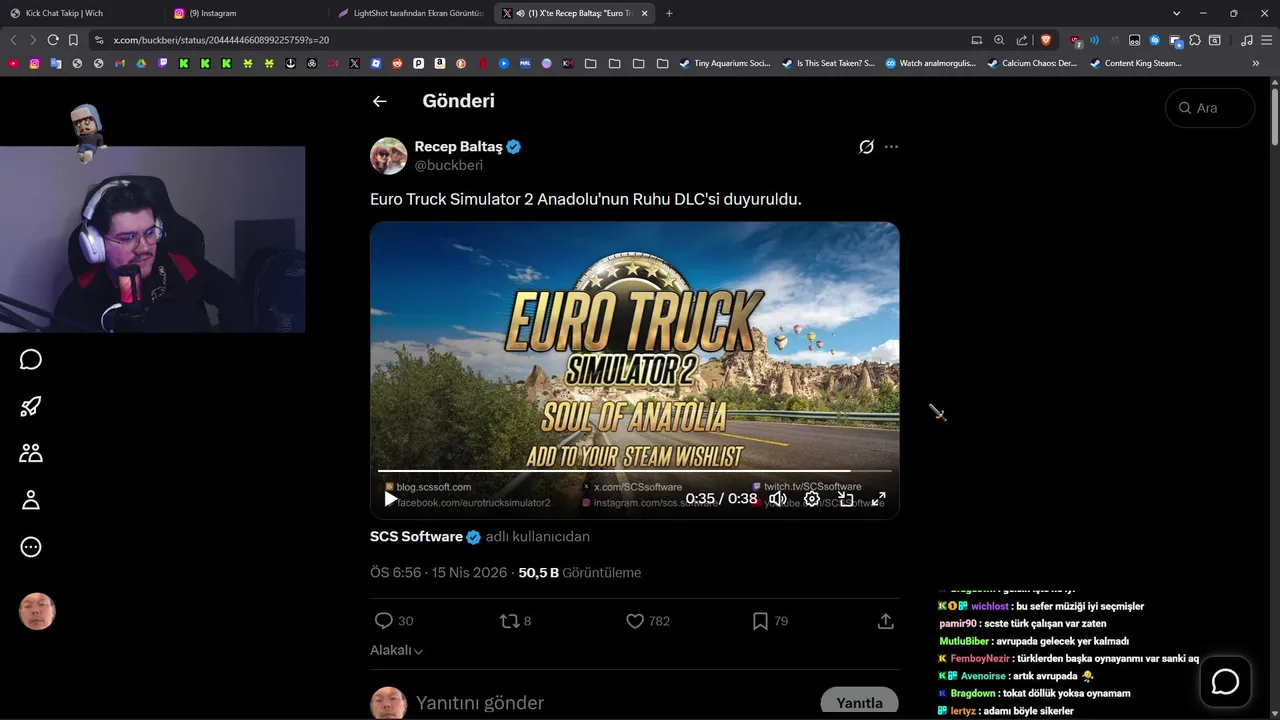Seek on the video progress bar
The width and height of the screenshot is (1280, 720).
[634, 470]
